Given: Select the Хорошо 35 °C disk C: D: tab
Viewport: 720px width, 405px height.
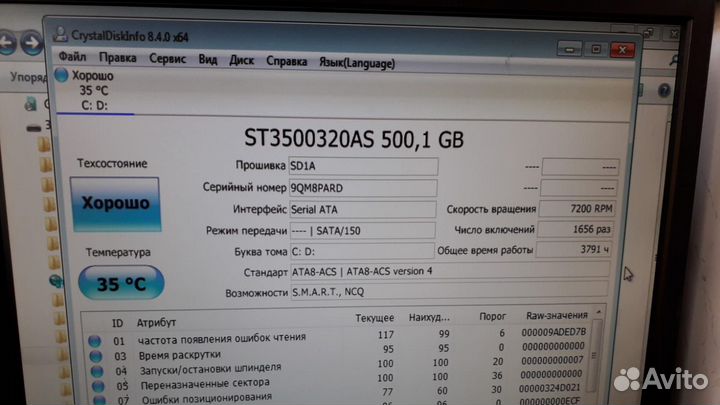Looking at the screenshot, I should click(x=94, y=90).
